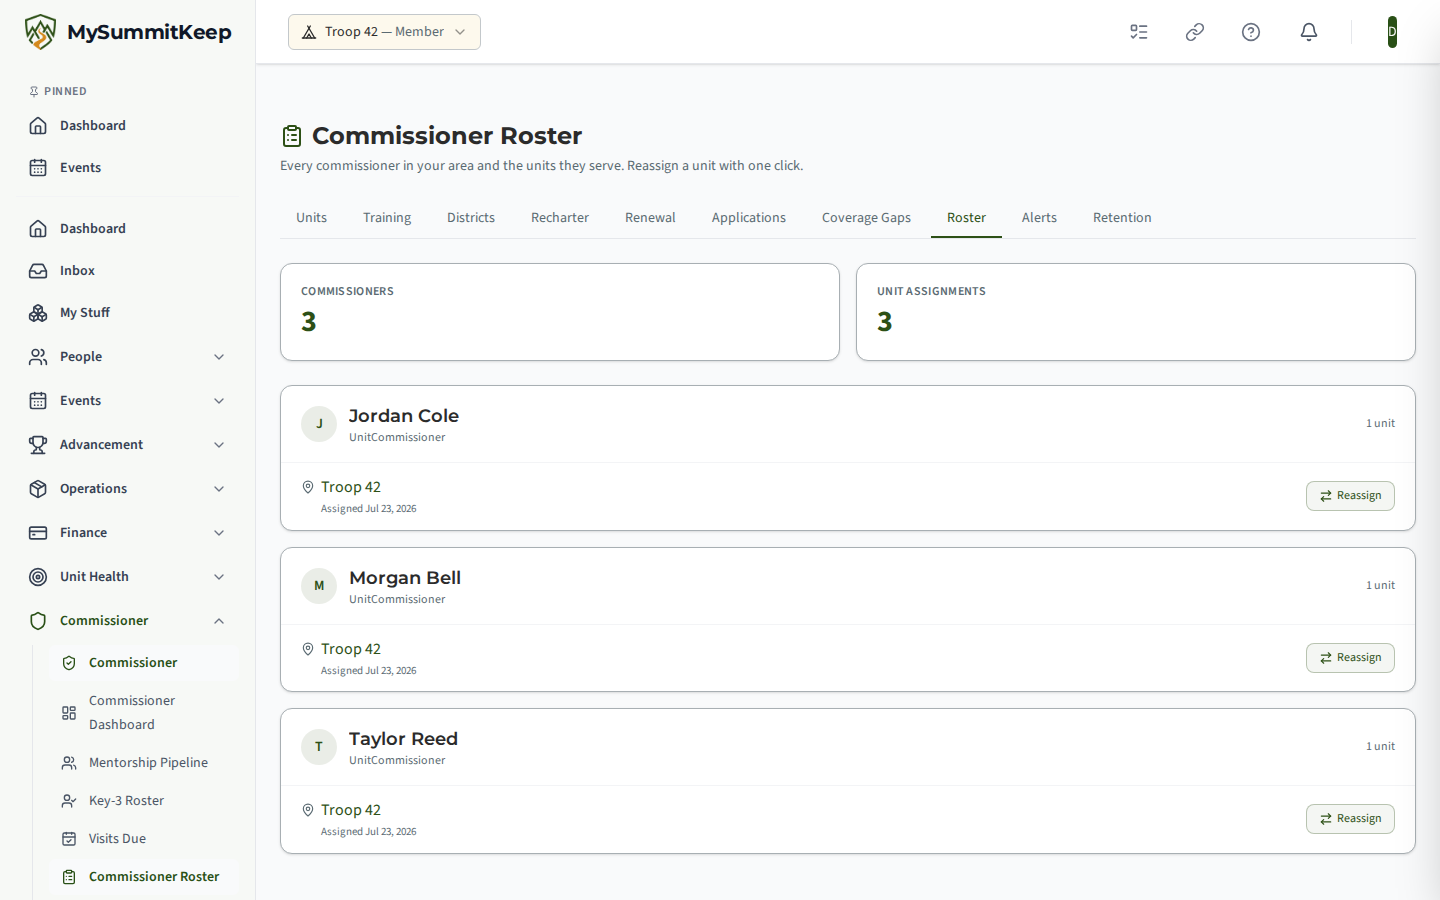The height and width of the screenshot is (900, 1440).
Task: Switch to the Retention tab
Action: pos(1122,218)
